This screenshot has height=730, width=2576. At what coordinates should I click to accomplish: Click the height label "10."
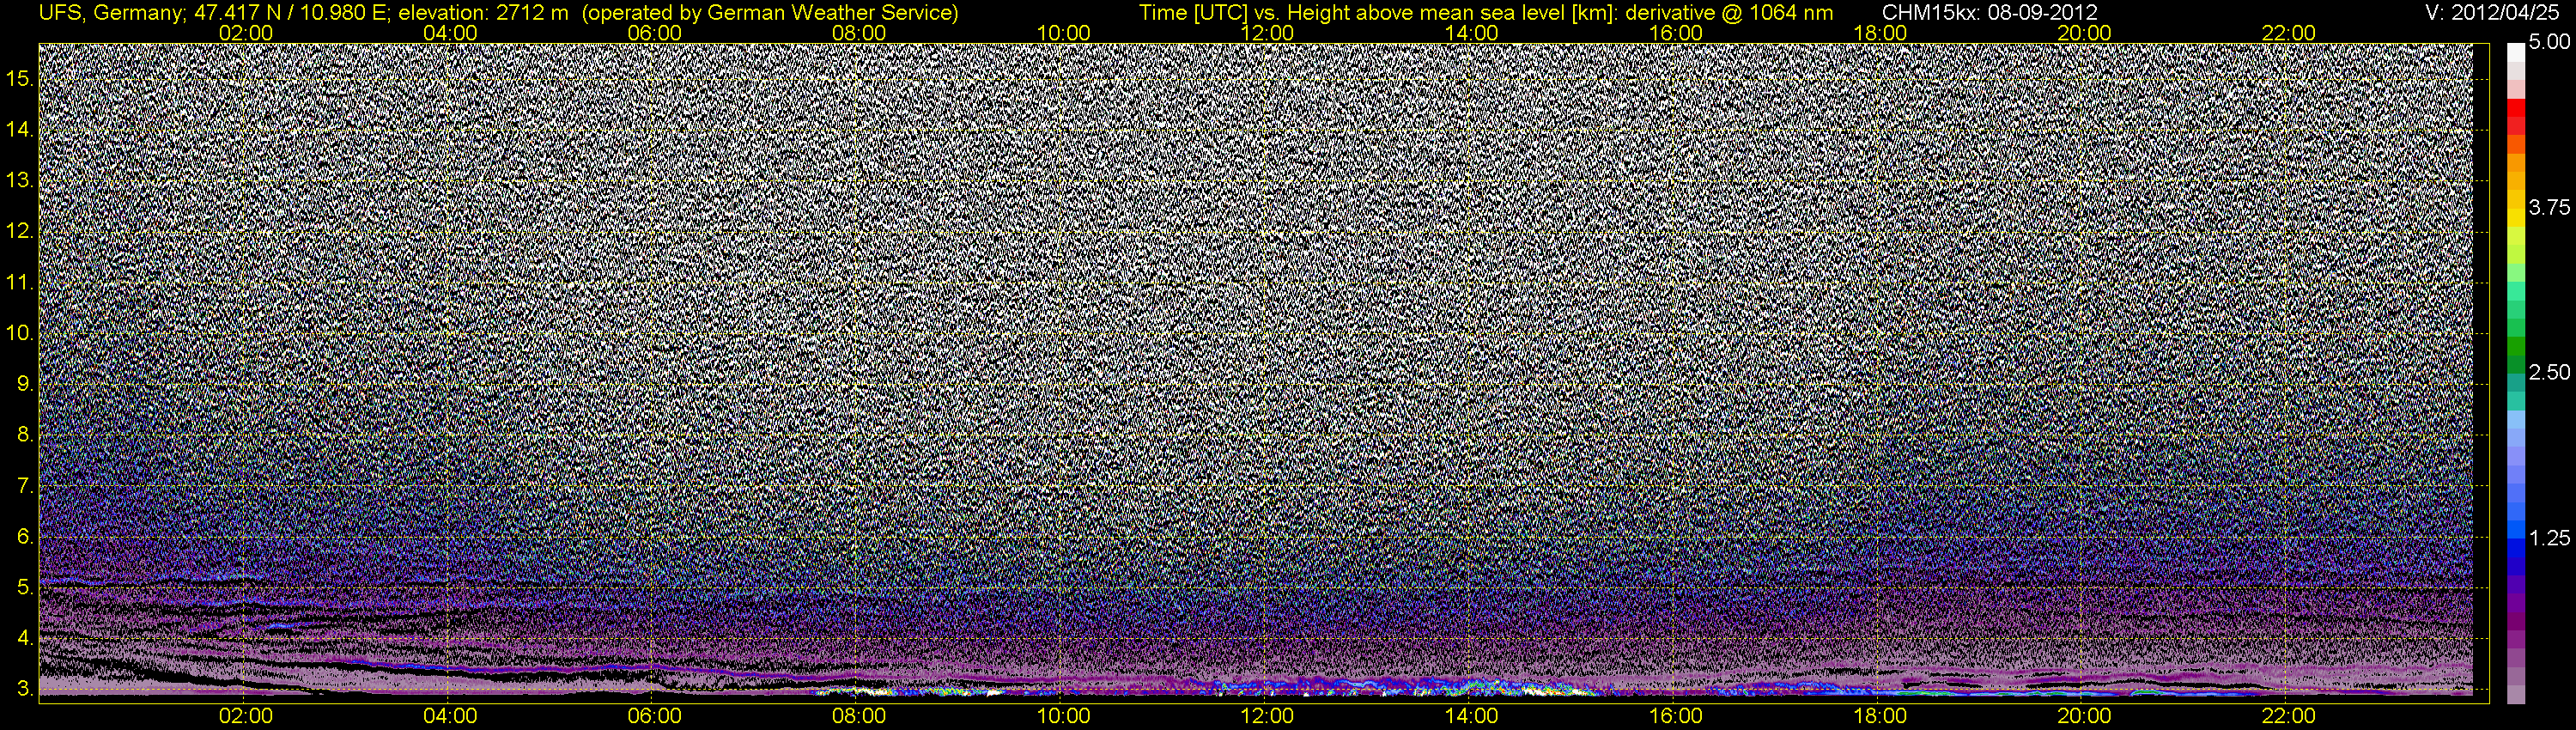20,333
